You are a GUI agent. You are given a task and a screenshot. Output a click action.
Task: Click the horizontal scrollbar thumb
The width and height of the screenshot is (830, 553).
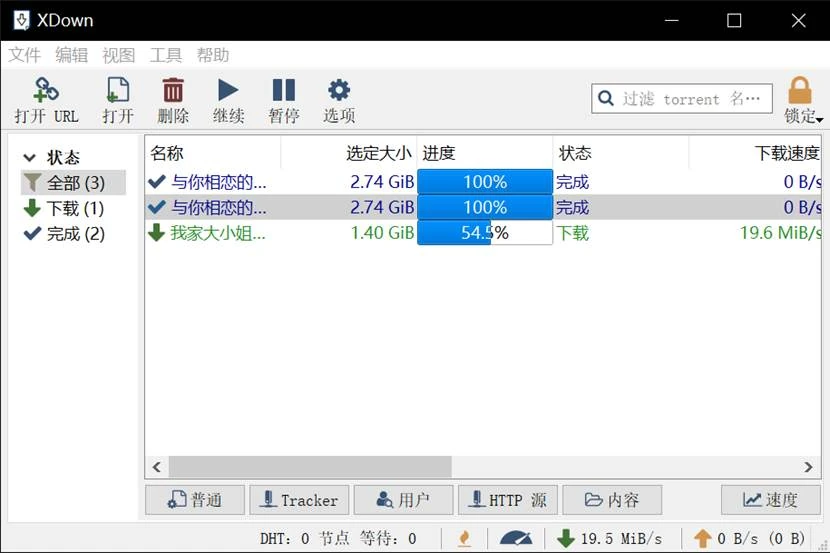310,467
